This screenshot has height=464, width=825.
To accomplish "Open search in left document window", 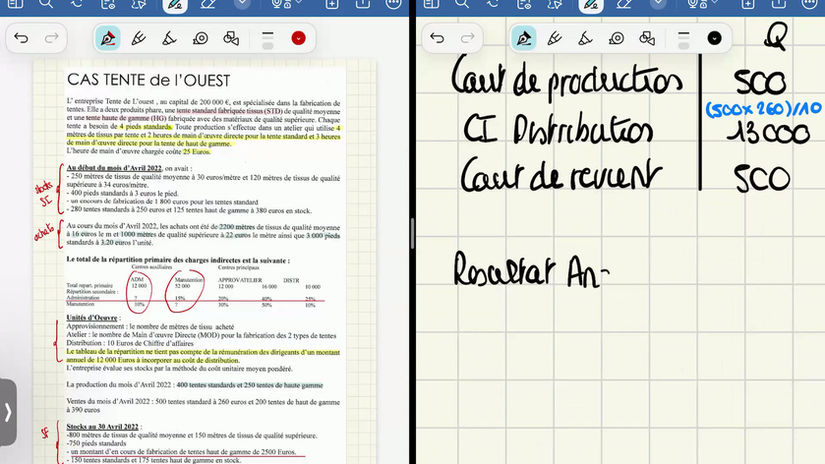I will click(46, 4).
